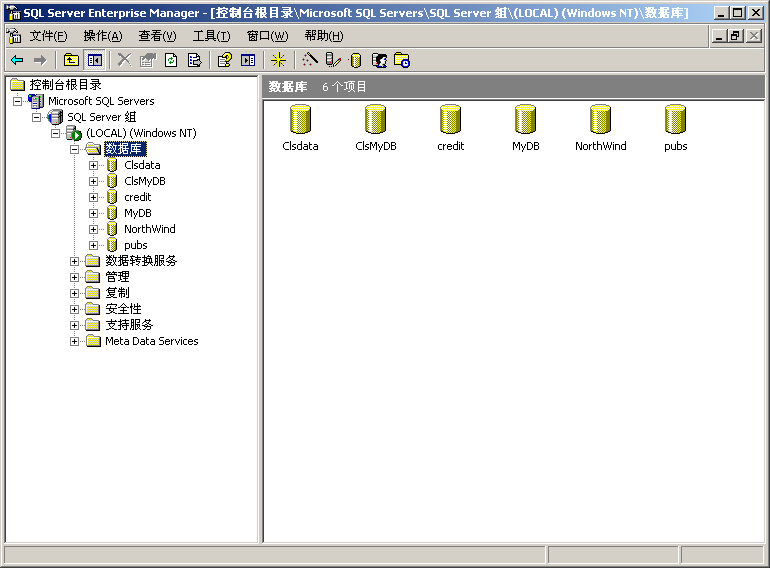The image size is (770, 568).
Task: Click pubs database icon in right pane
Action: click(x=675, y=119)
